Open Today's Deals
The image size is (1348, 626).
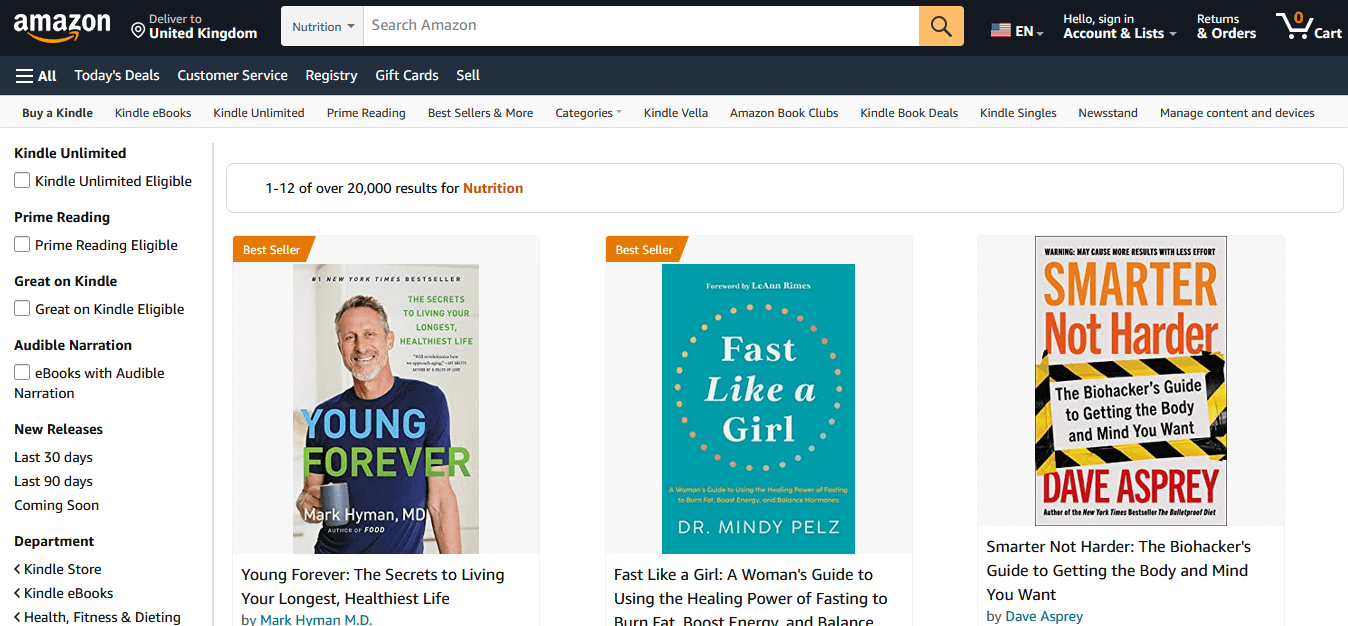coord(117,76)
